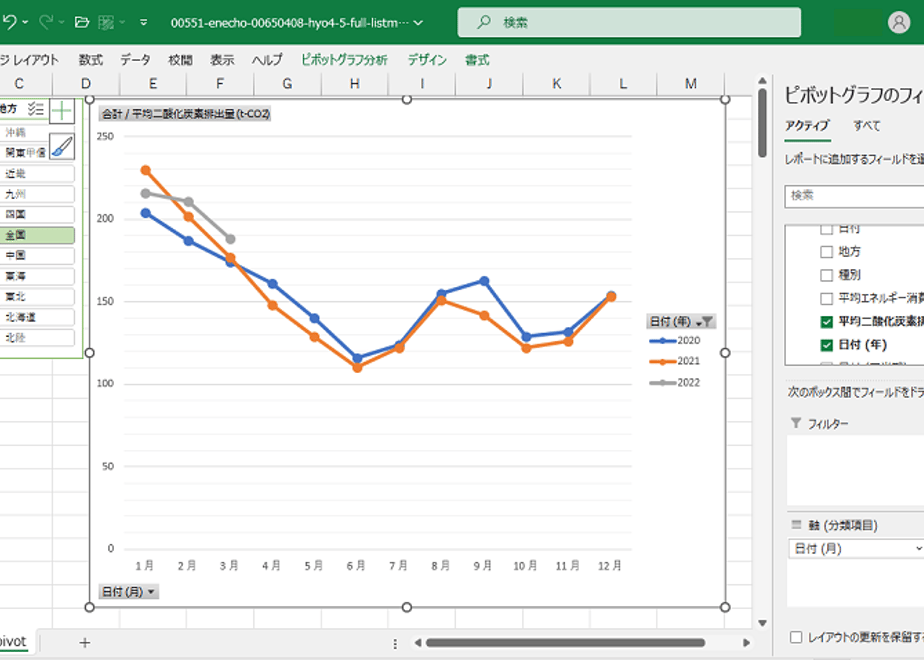The width and height of the screenshot is (924, 660).
Task: Open the データ ribbon tab
Action: (x=136, y=60)
